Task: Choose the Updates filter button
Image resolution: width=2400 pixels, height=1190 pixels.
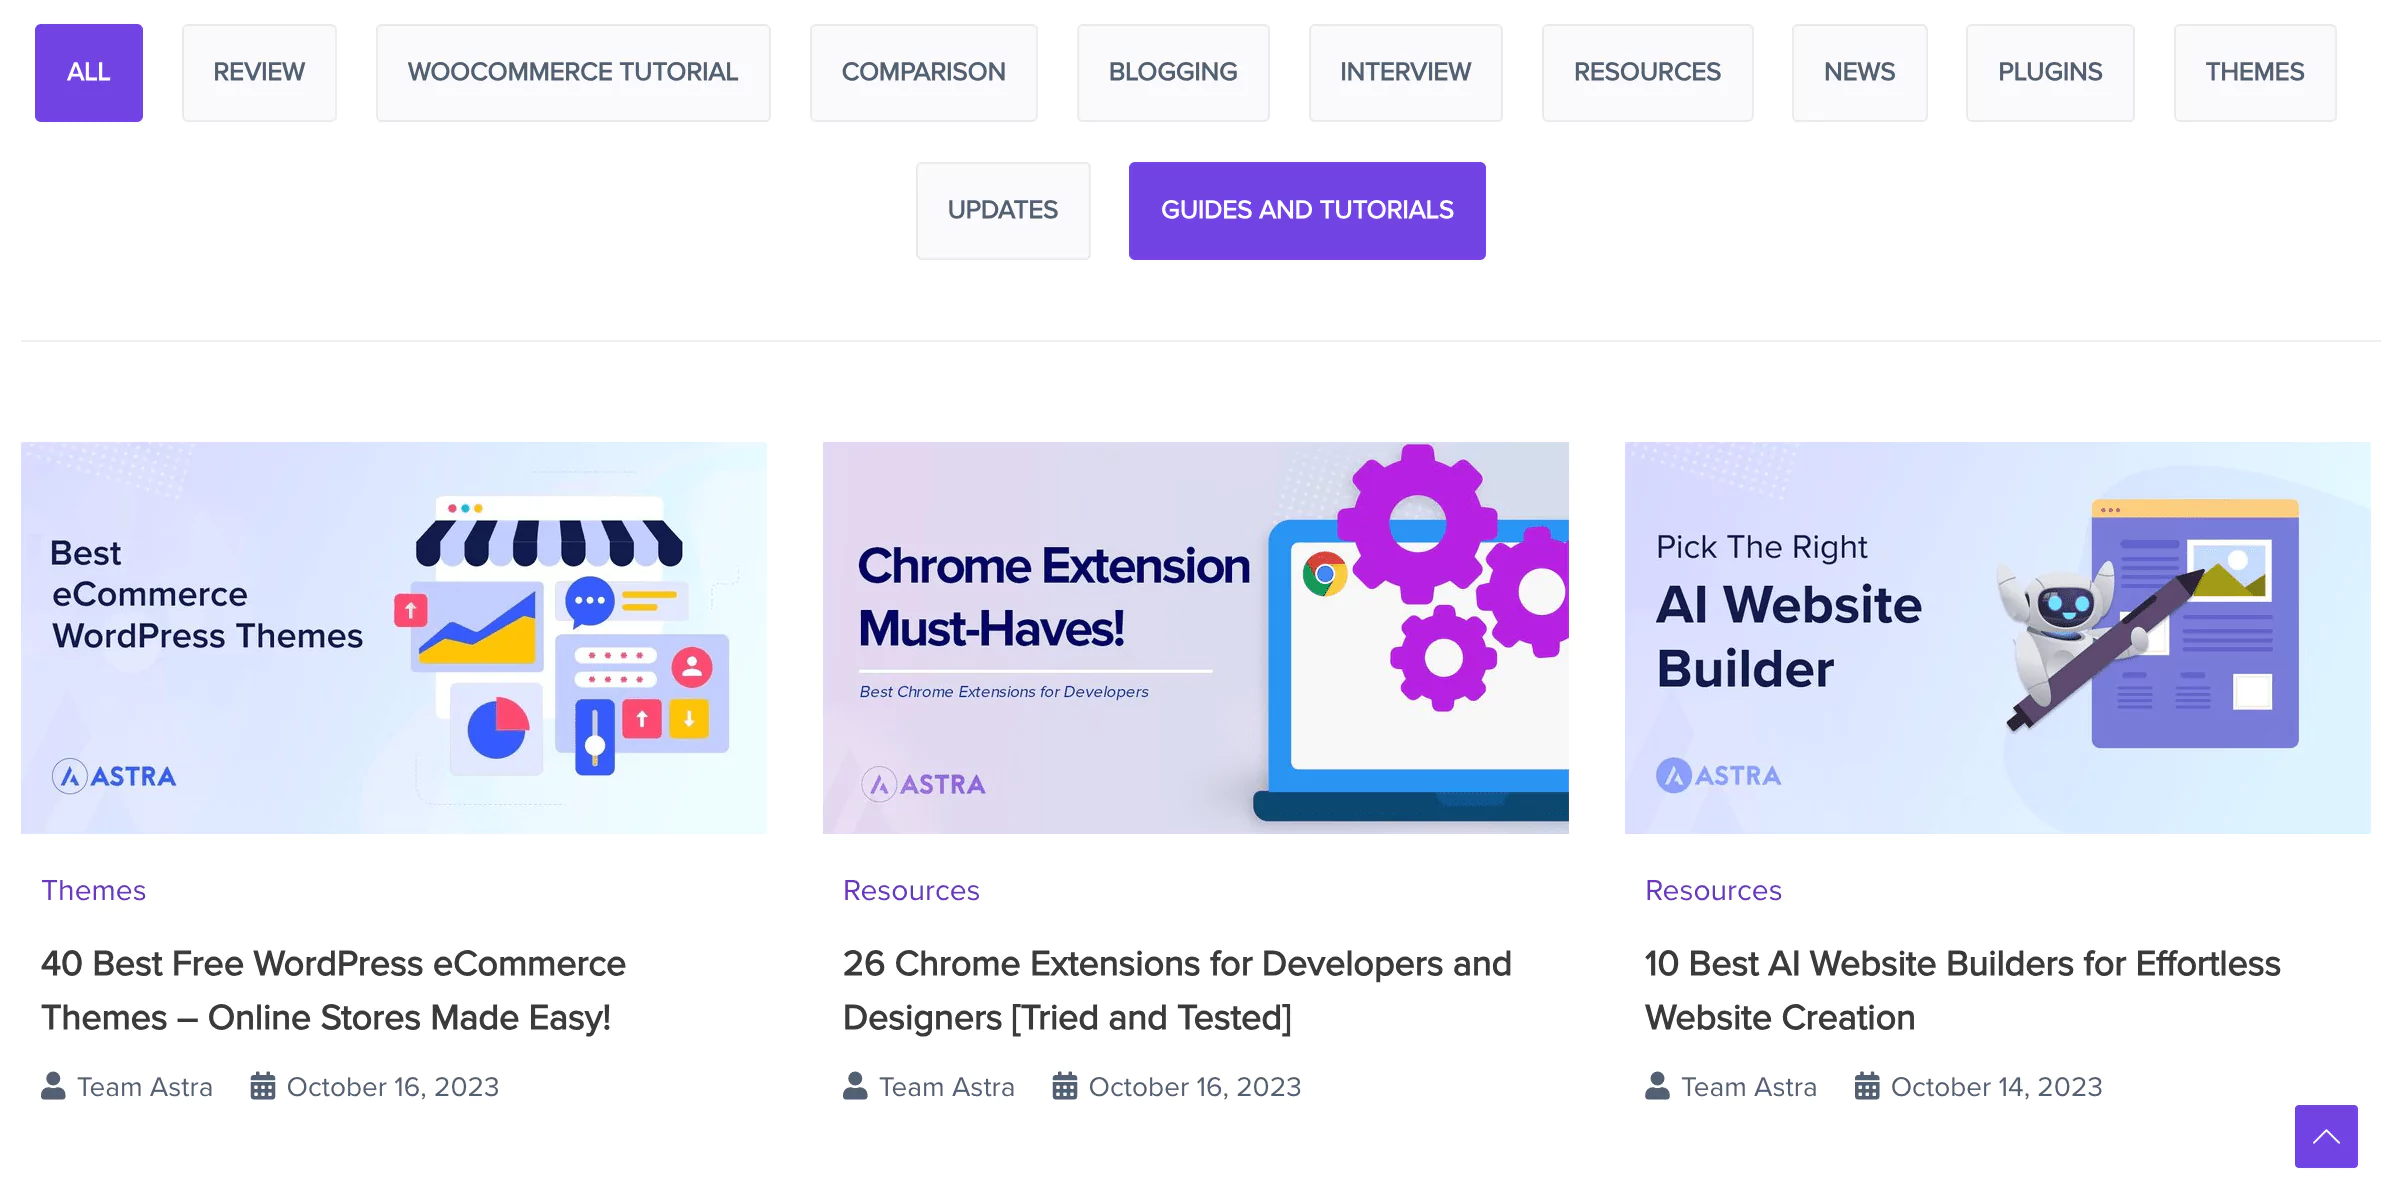Action: click(x=1003, y=211)
